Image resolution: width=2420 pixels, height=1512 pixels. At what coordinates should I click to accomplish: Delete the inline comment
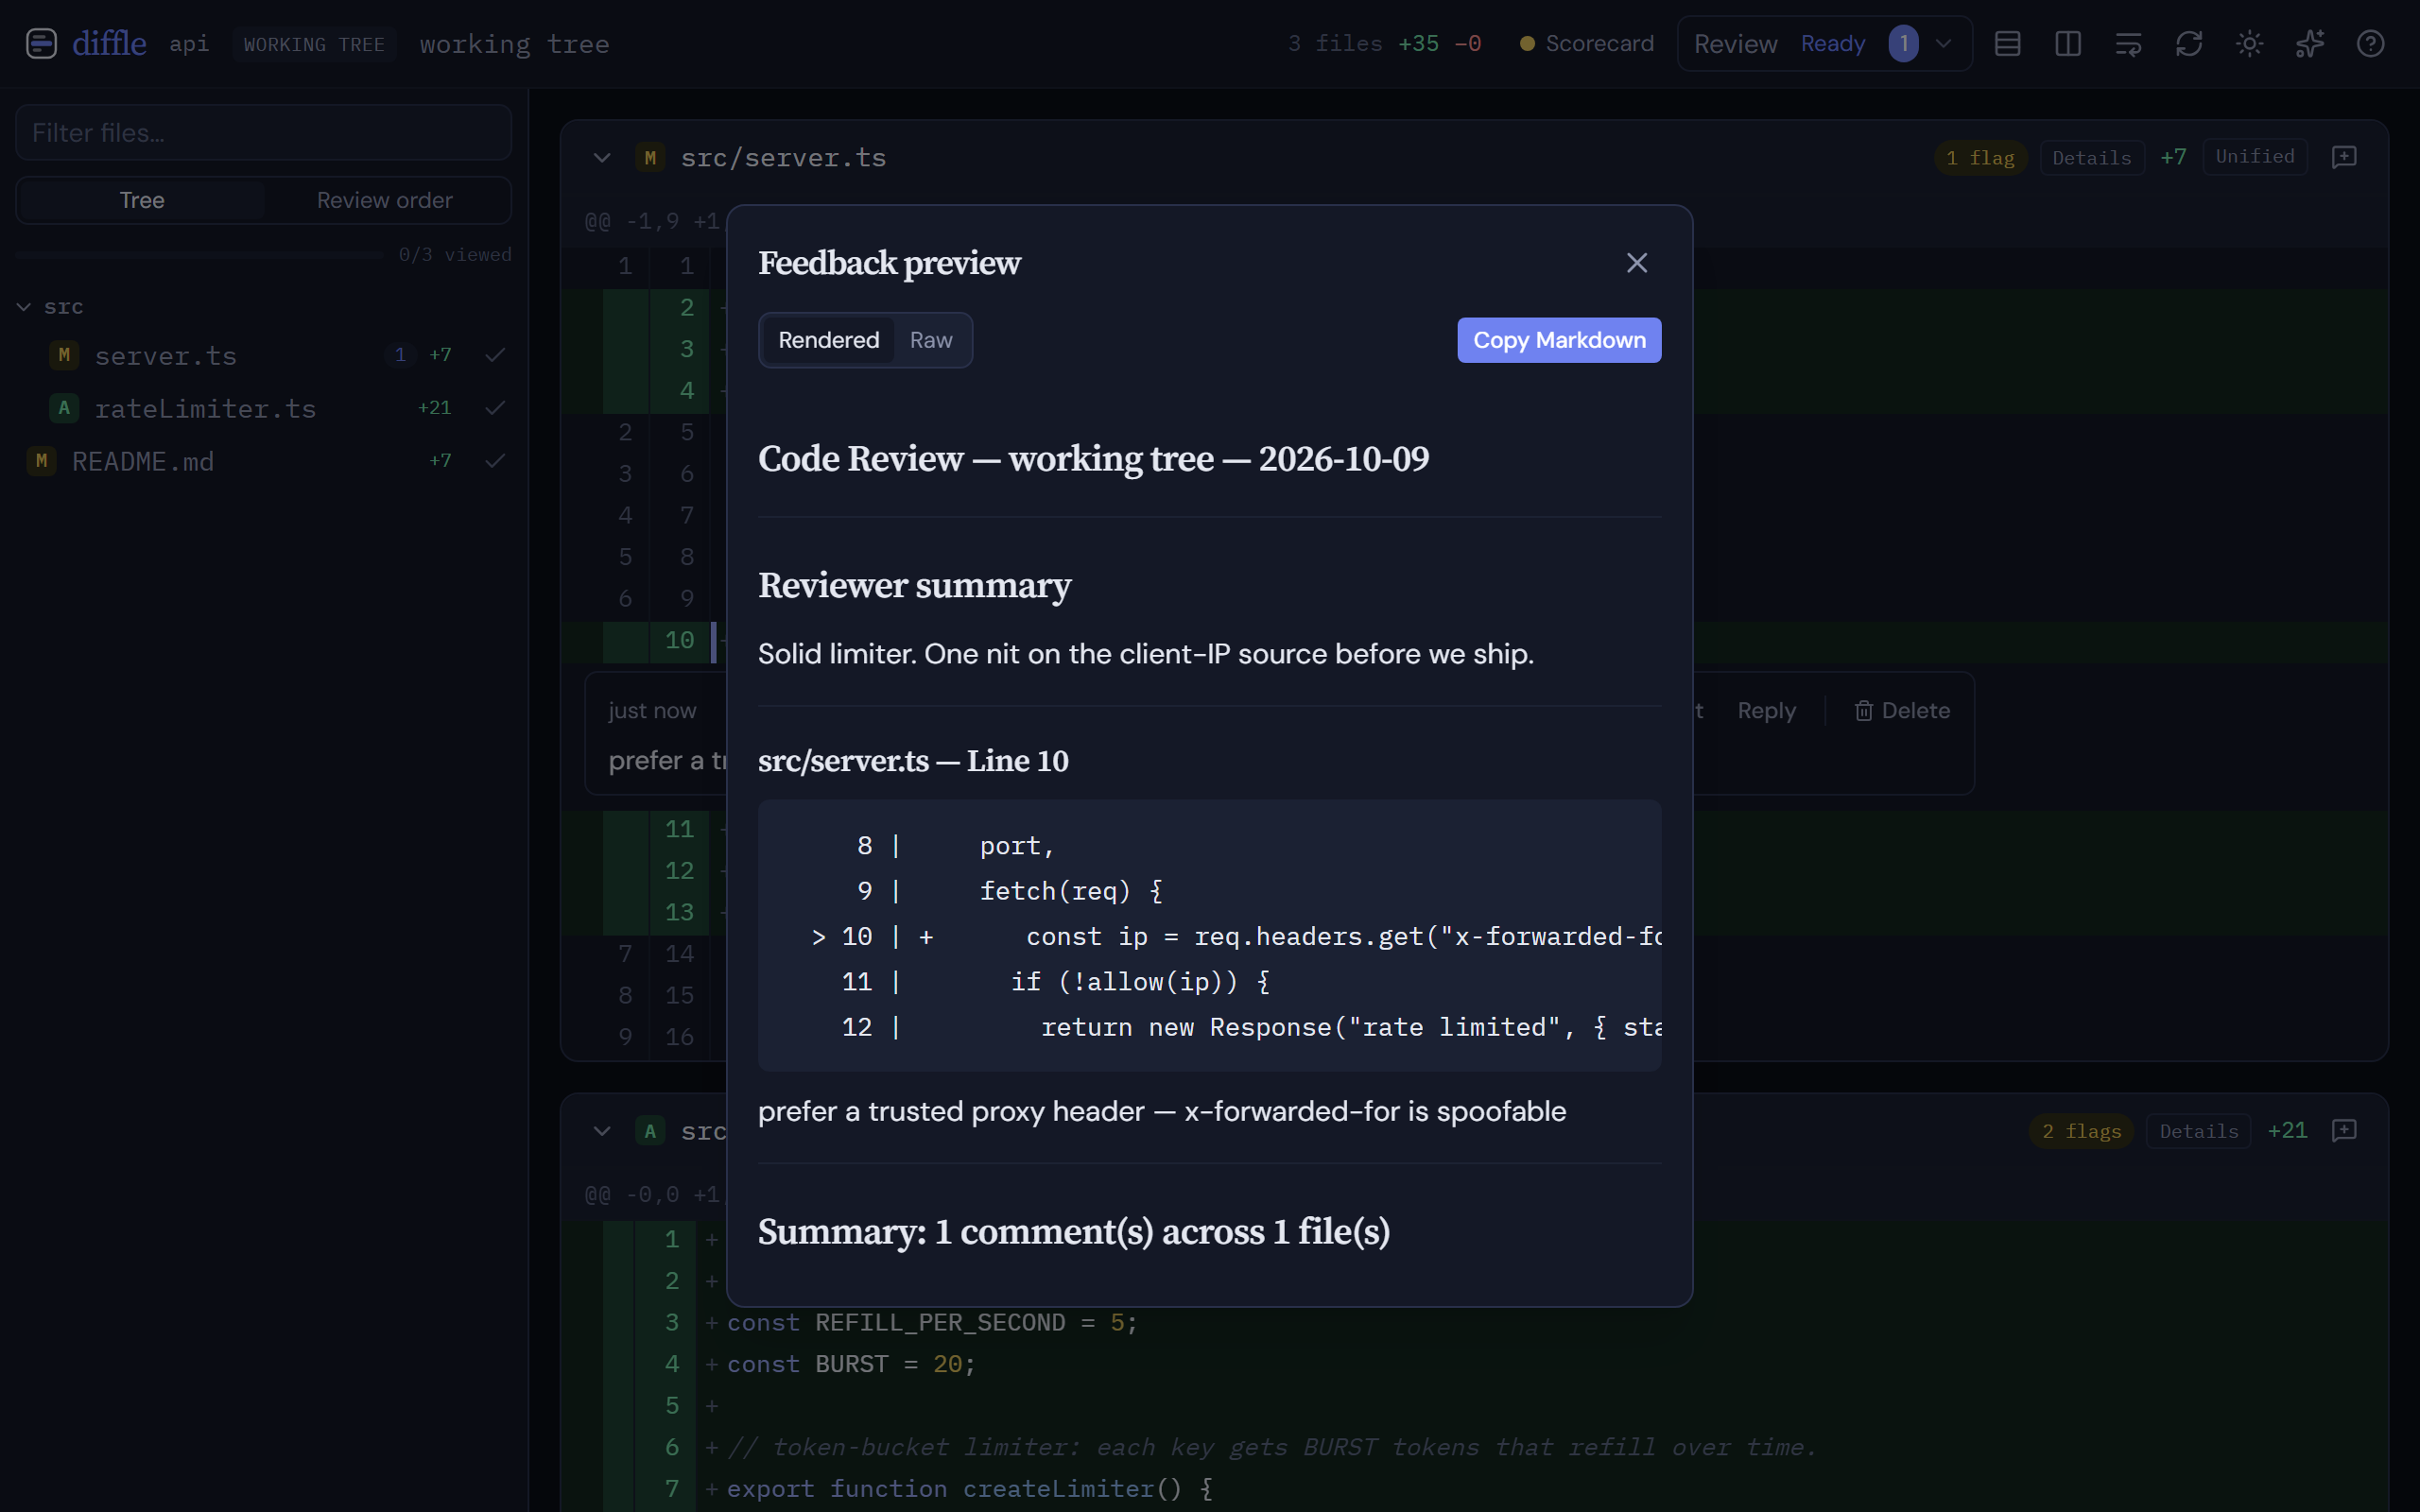(x=1901, y=711)
